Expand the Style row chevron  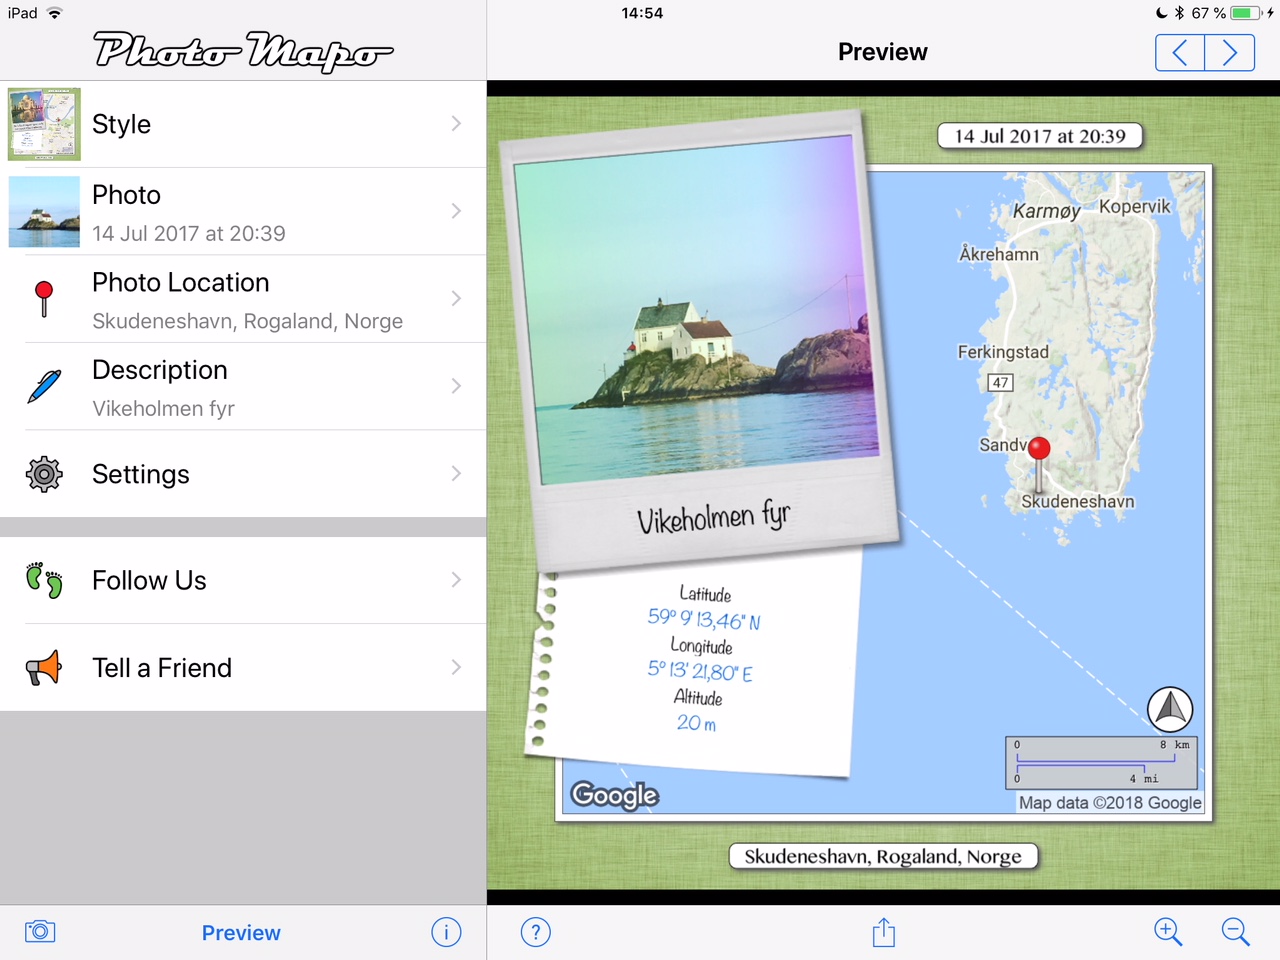click(456, 124)
